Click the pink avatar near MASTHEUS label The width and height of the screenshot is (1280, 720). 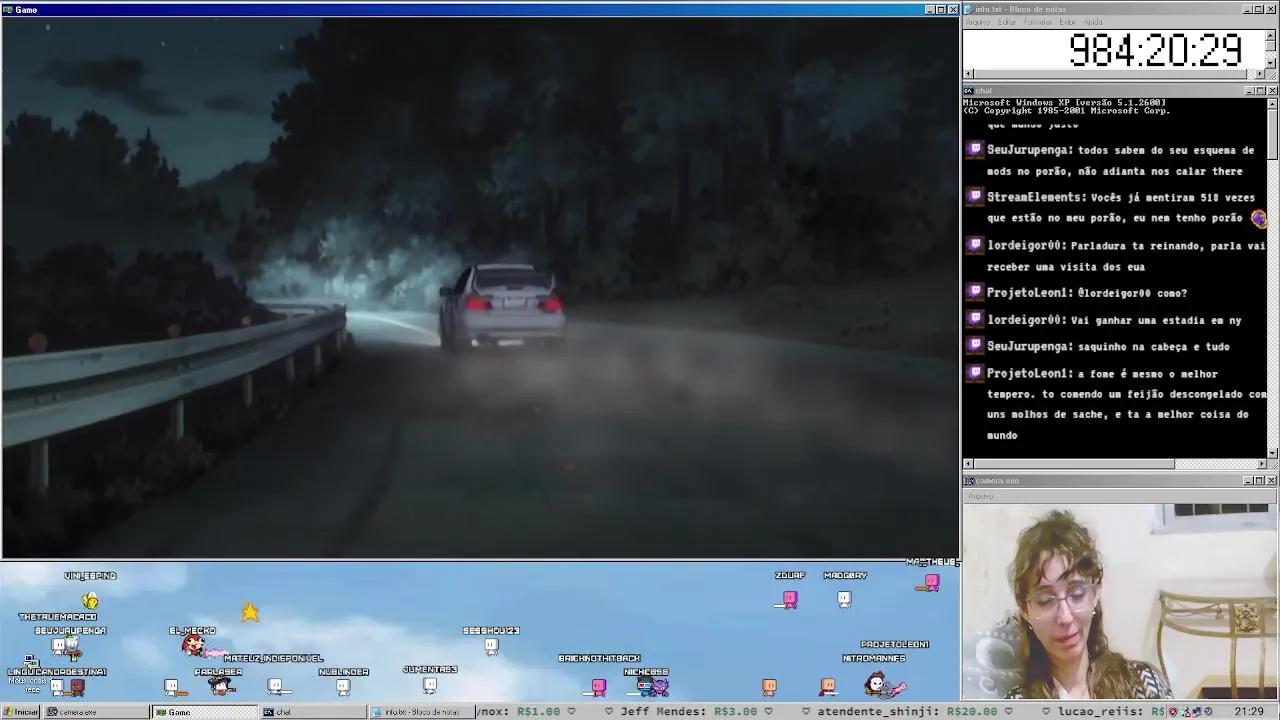(x=932, y=581)
